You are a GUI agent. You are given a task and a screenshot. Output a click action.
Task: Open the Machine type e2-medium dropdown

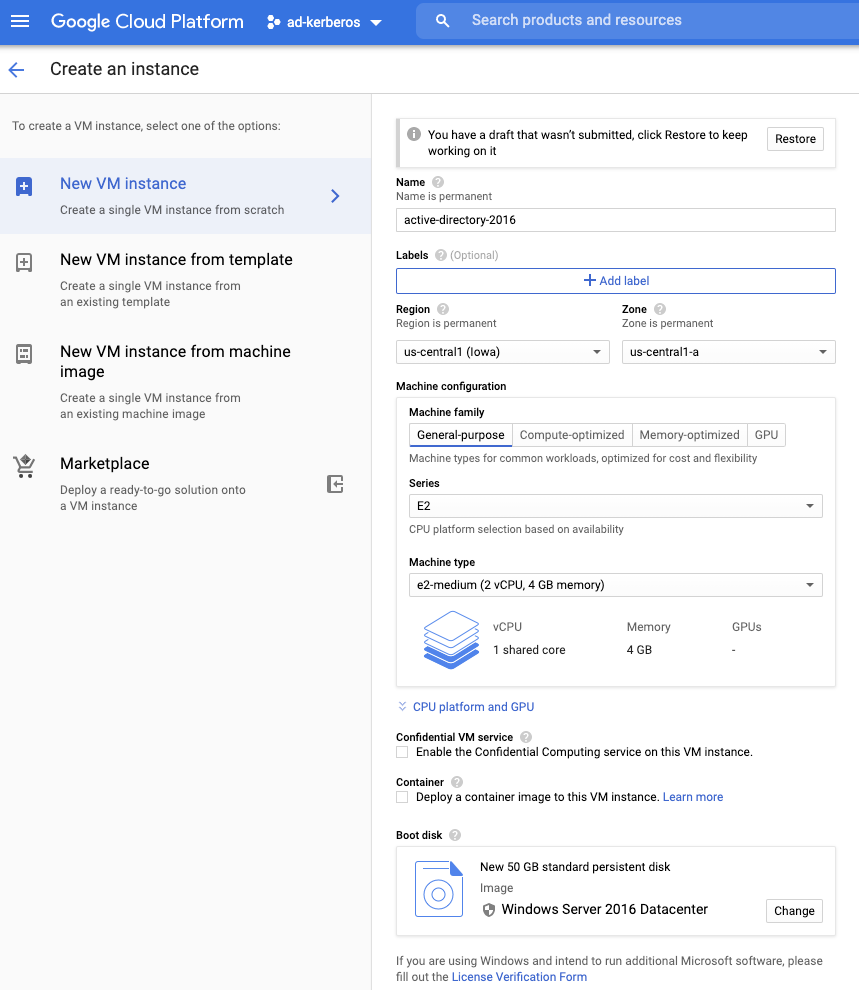click(x=615, y=585)
